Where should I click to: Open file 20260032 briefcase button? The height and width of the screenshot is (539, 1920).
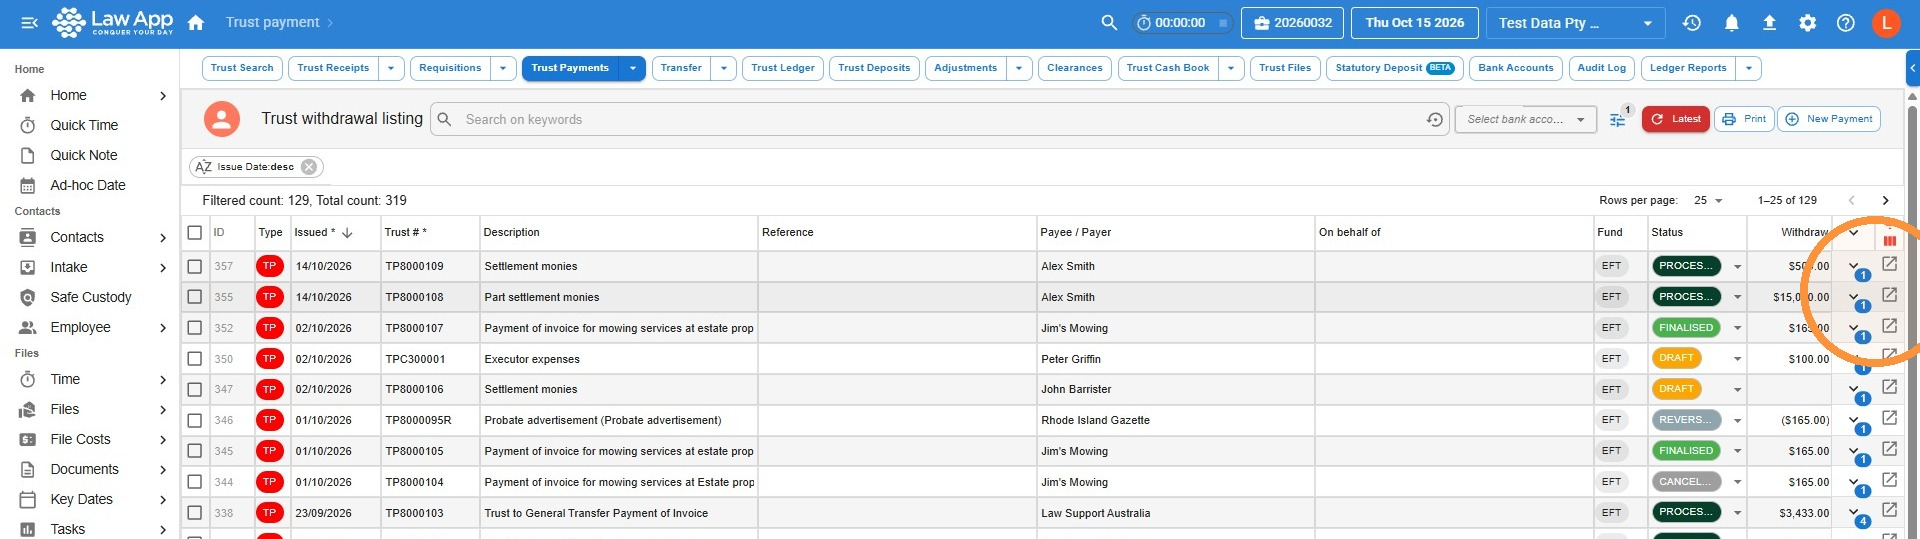(1292, 23)
